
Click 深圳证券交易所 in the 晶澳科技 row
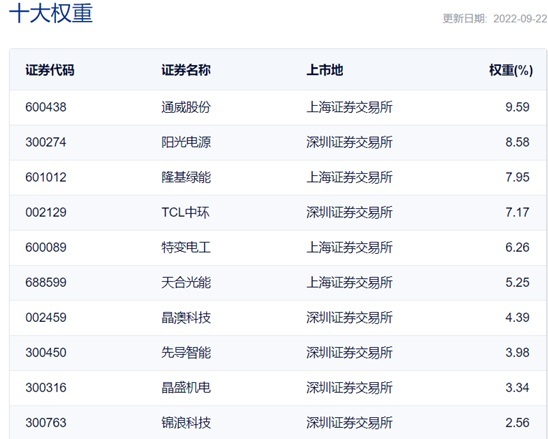349,317
